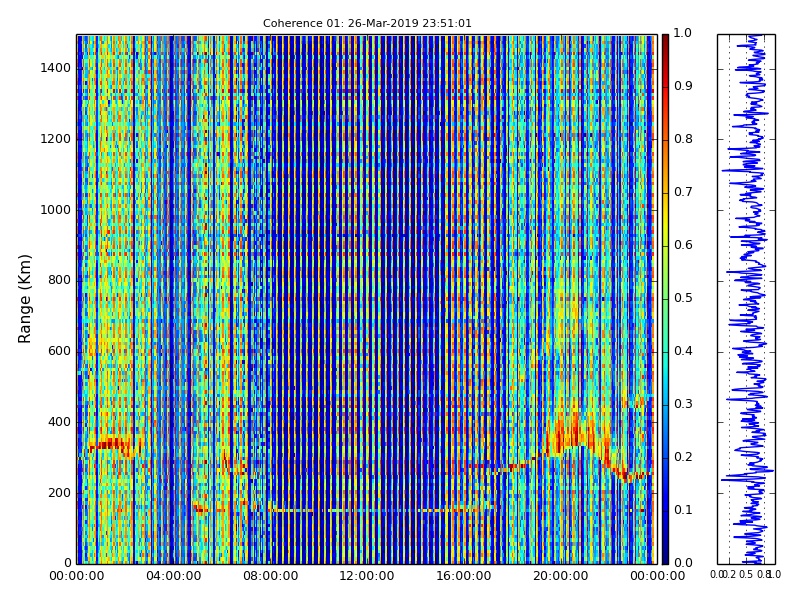The height and width of the screenshot is (600, 800).
Task: Click the 200 range tick label
Action: point(59,493)
